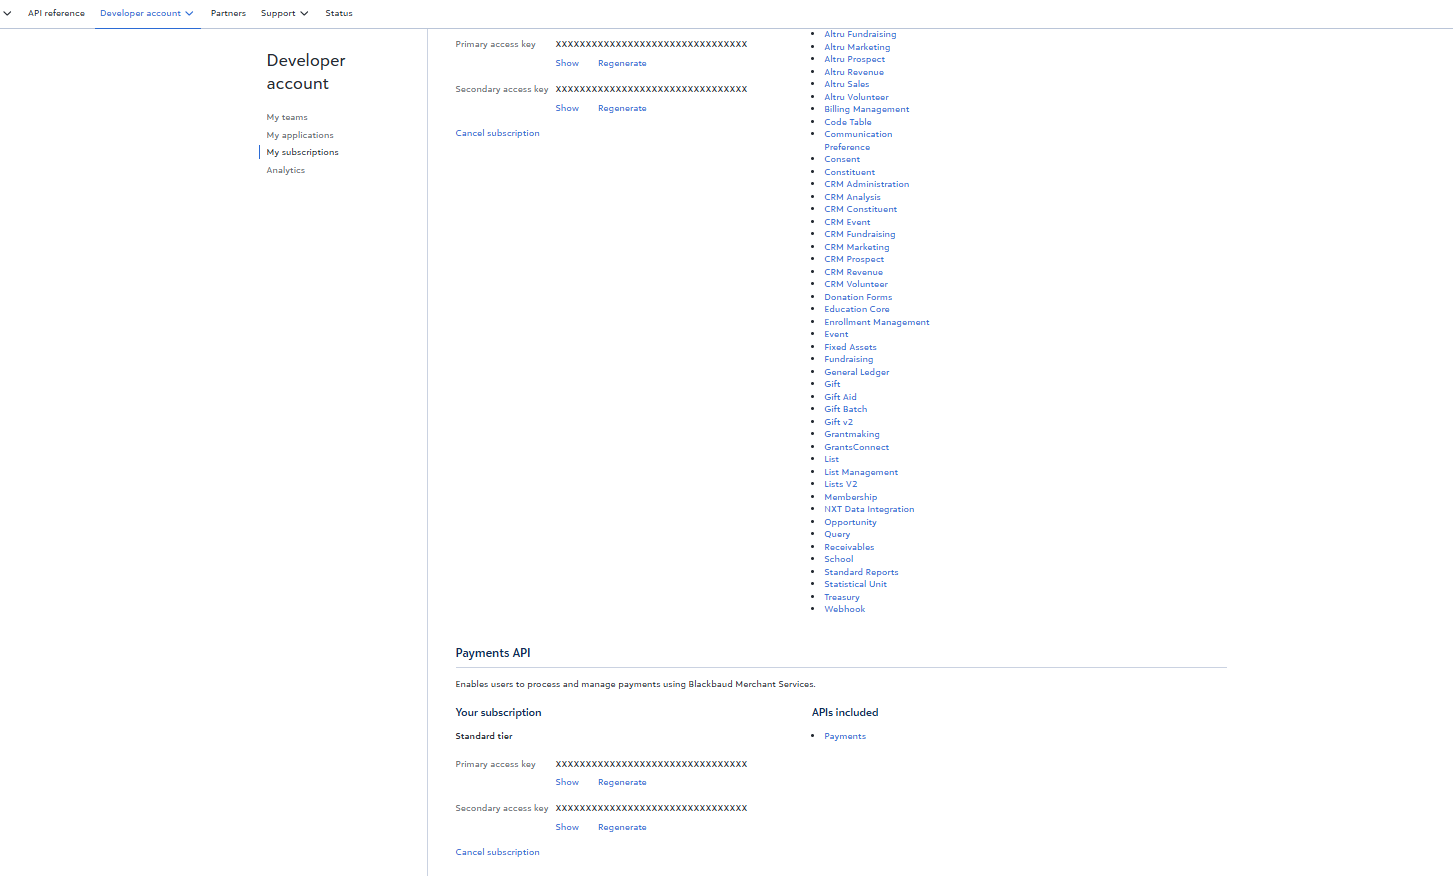Regenerate the Payments API secondary access key
This screenshot has height=876, width=1453.
pos(622,827)
